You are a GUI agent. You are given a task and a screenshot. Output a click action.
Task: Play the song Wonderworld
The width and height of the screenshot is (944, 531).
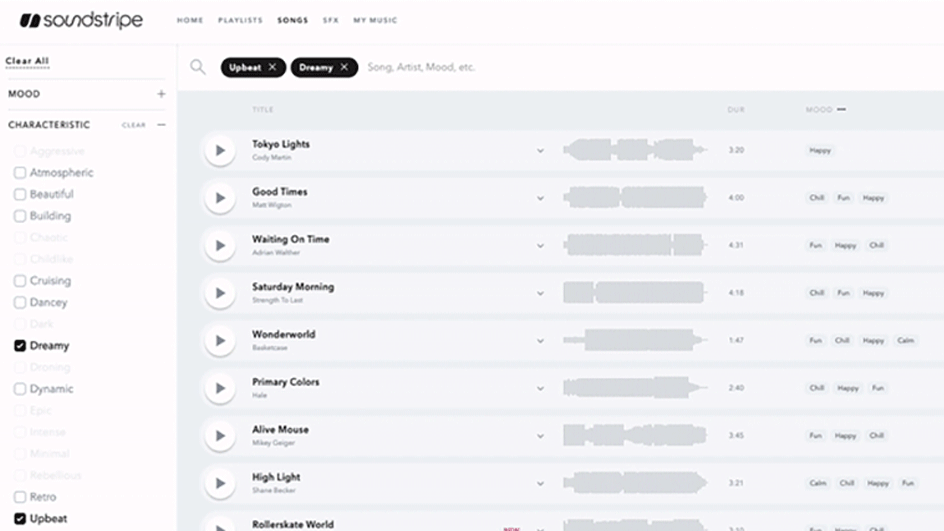coord(220,341)
